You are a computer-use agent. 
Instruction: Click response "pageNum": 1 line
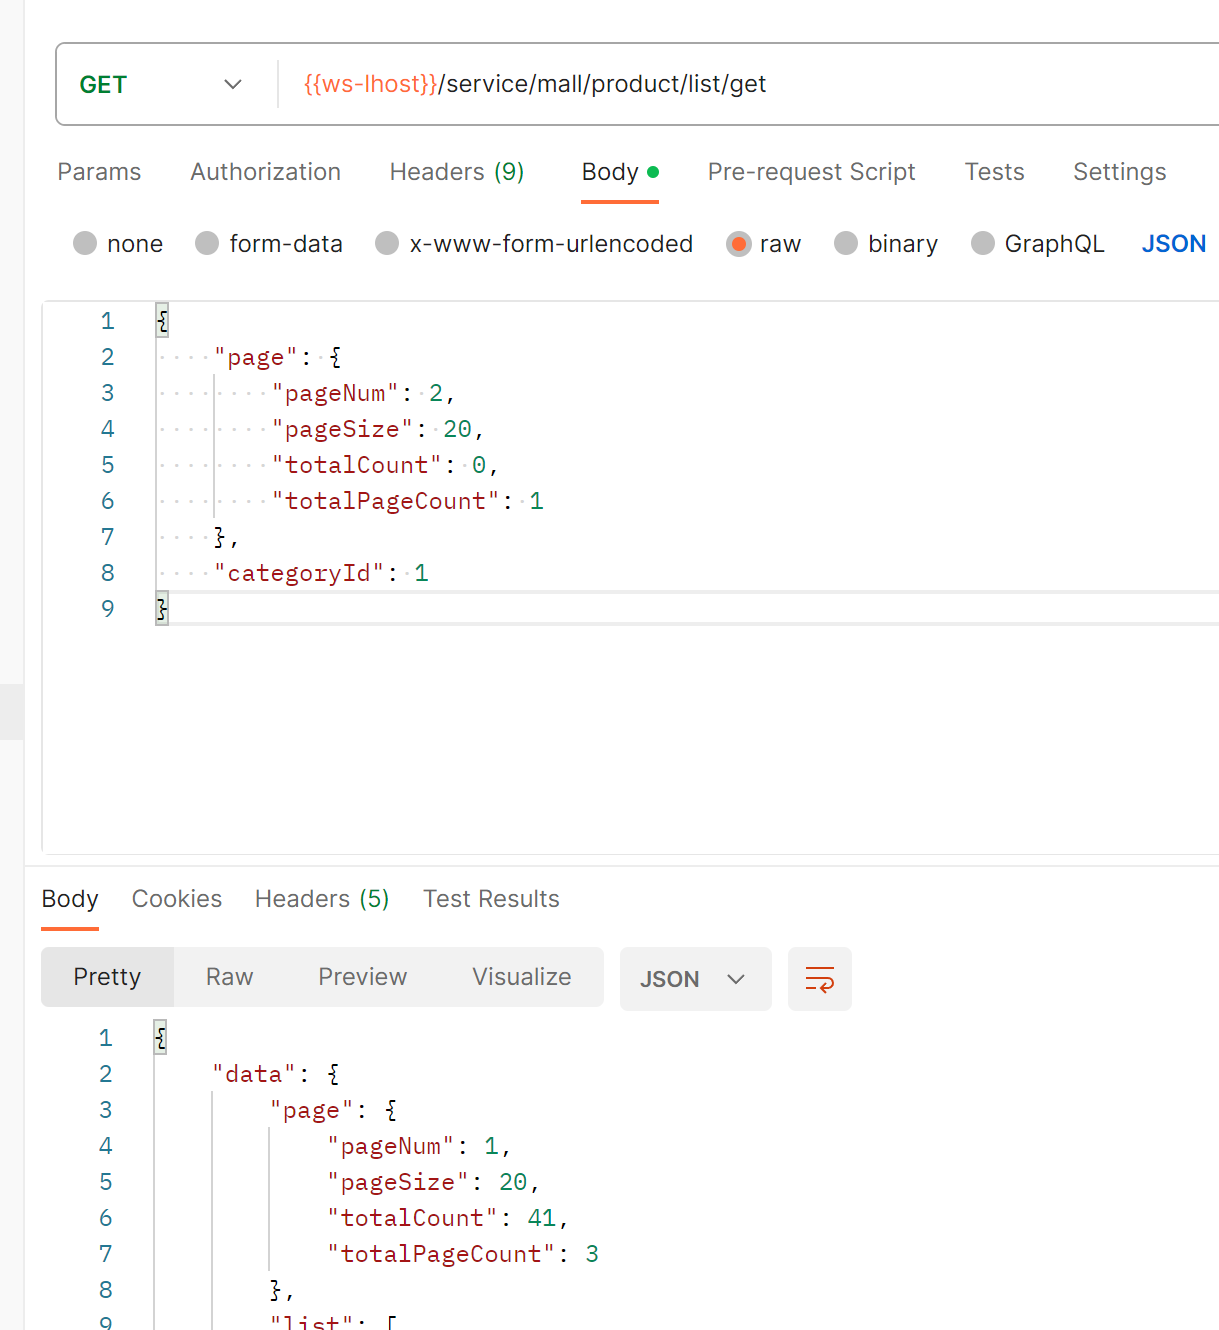(419, 1146)
